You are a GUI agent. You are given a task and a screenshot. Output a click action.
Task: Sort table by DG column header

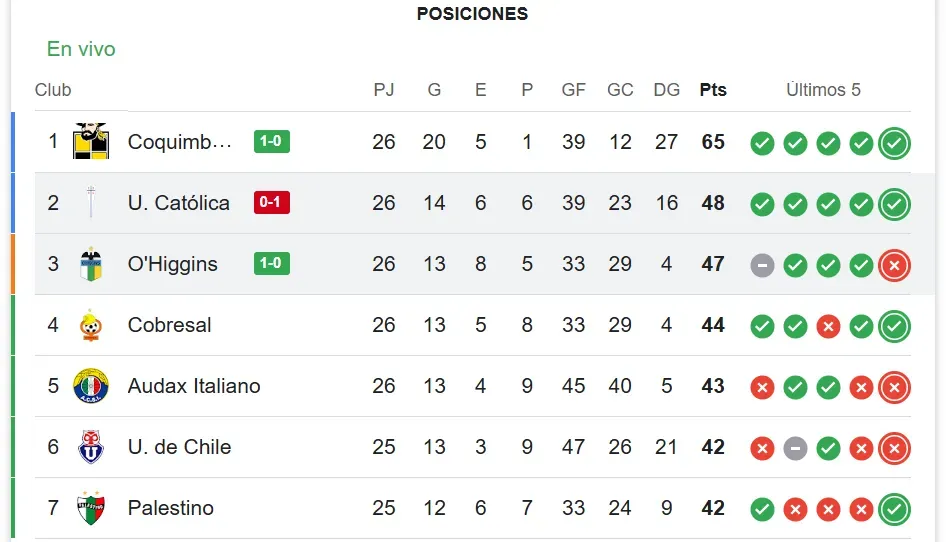point(666,90)
